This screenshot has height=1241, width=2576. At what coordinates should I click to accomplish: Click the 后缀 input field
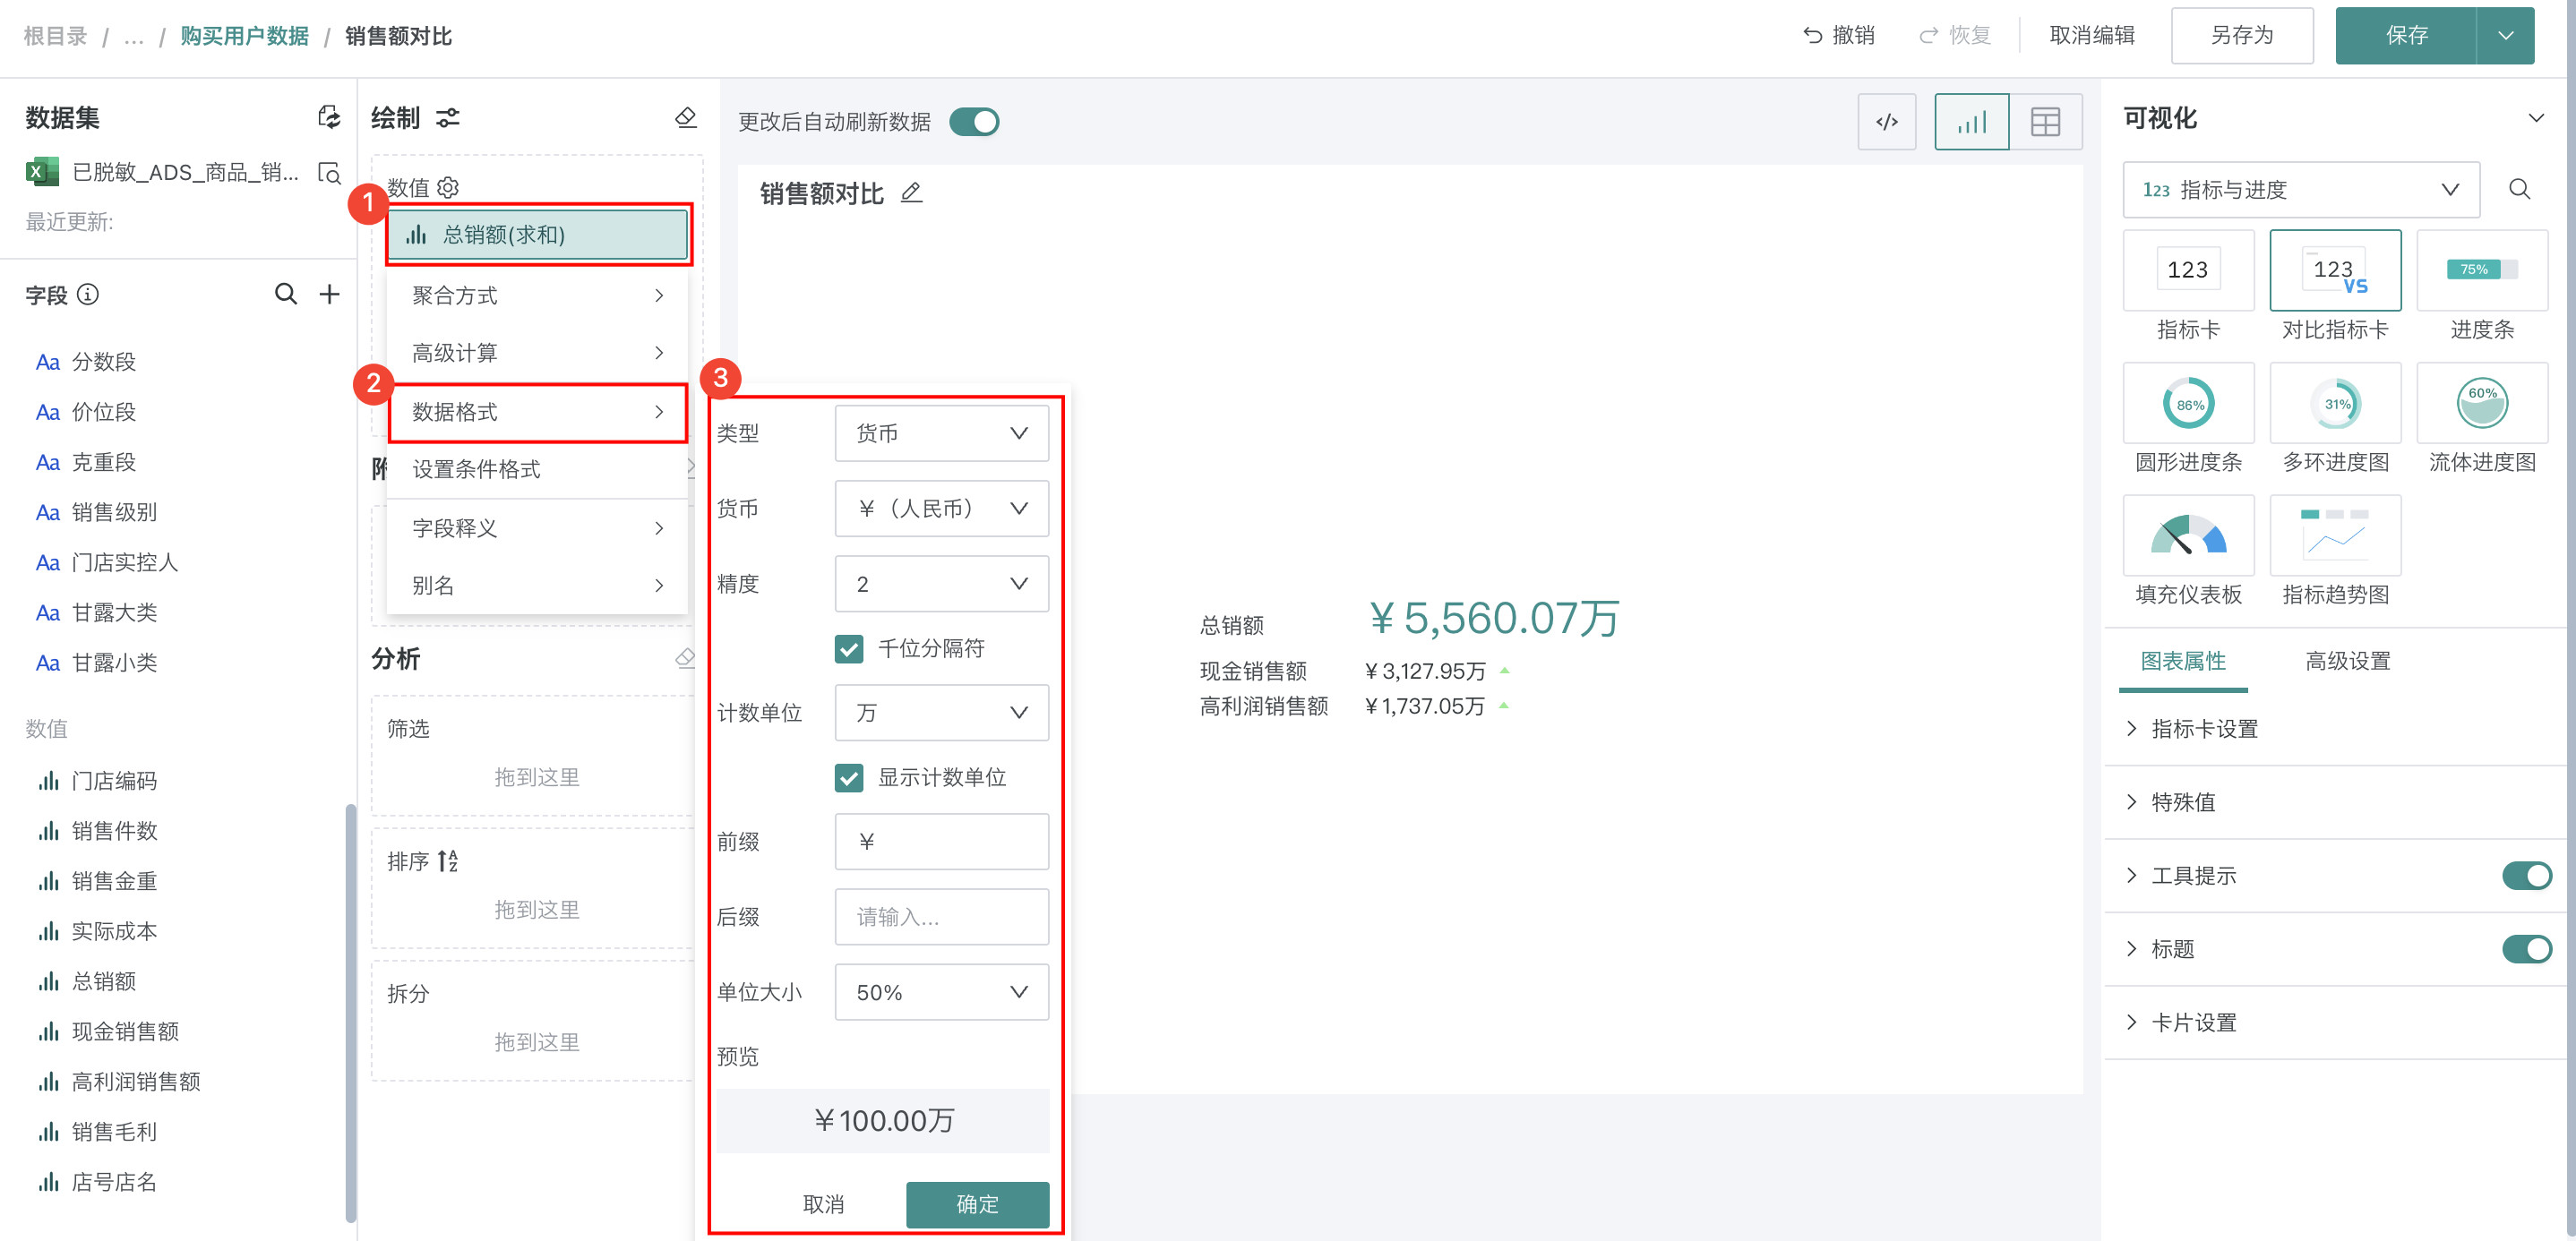941,917
